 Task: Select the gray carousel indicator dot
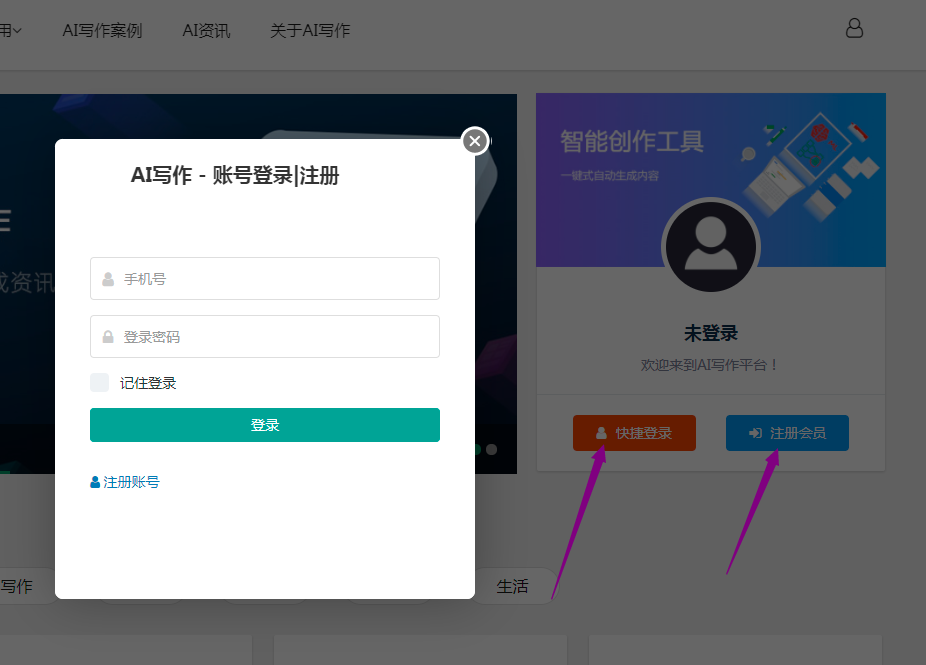tap(491, 449)
